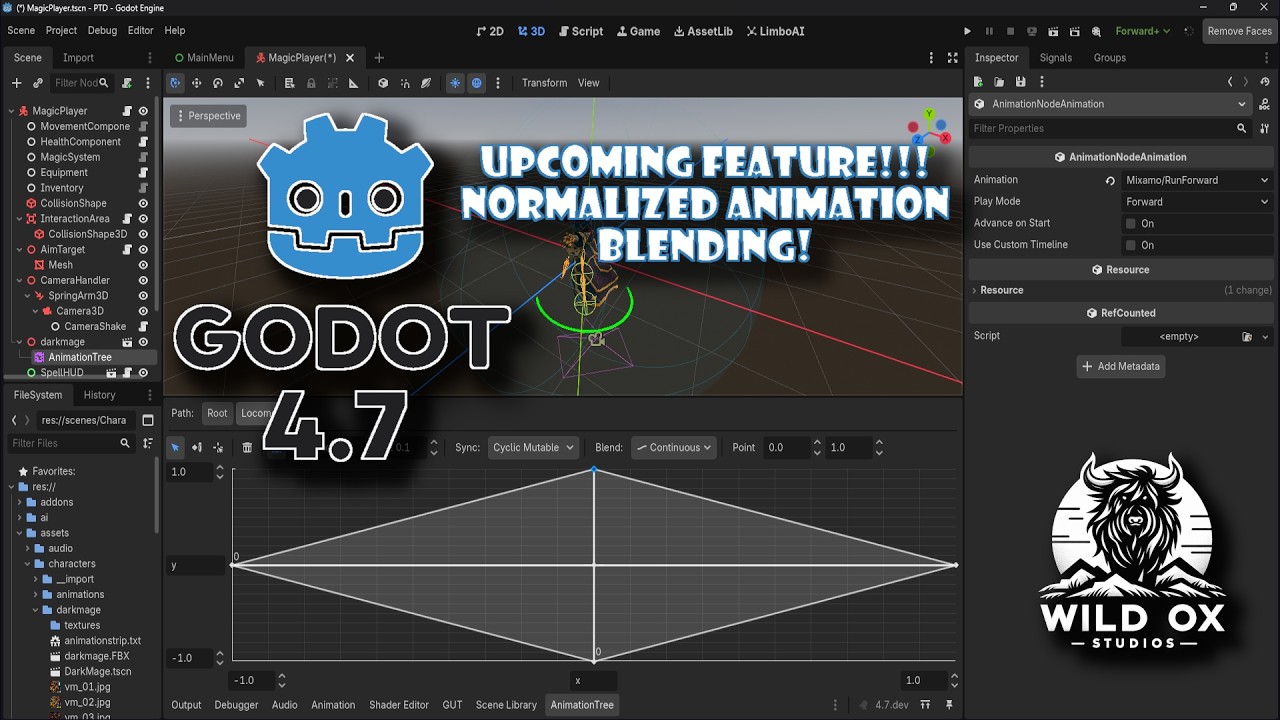Viewport: 1280px width, 720px height.
Task: Open the FileSystem sort files icon
Action: tap(148, 443)
